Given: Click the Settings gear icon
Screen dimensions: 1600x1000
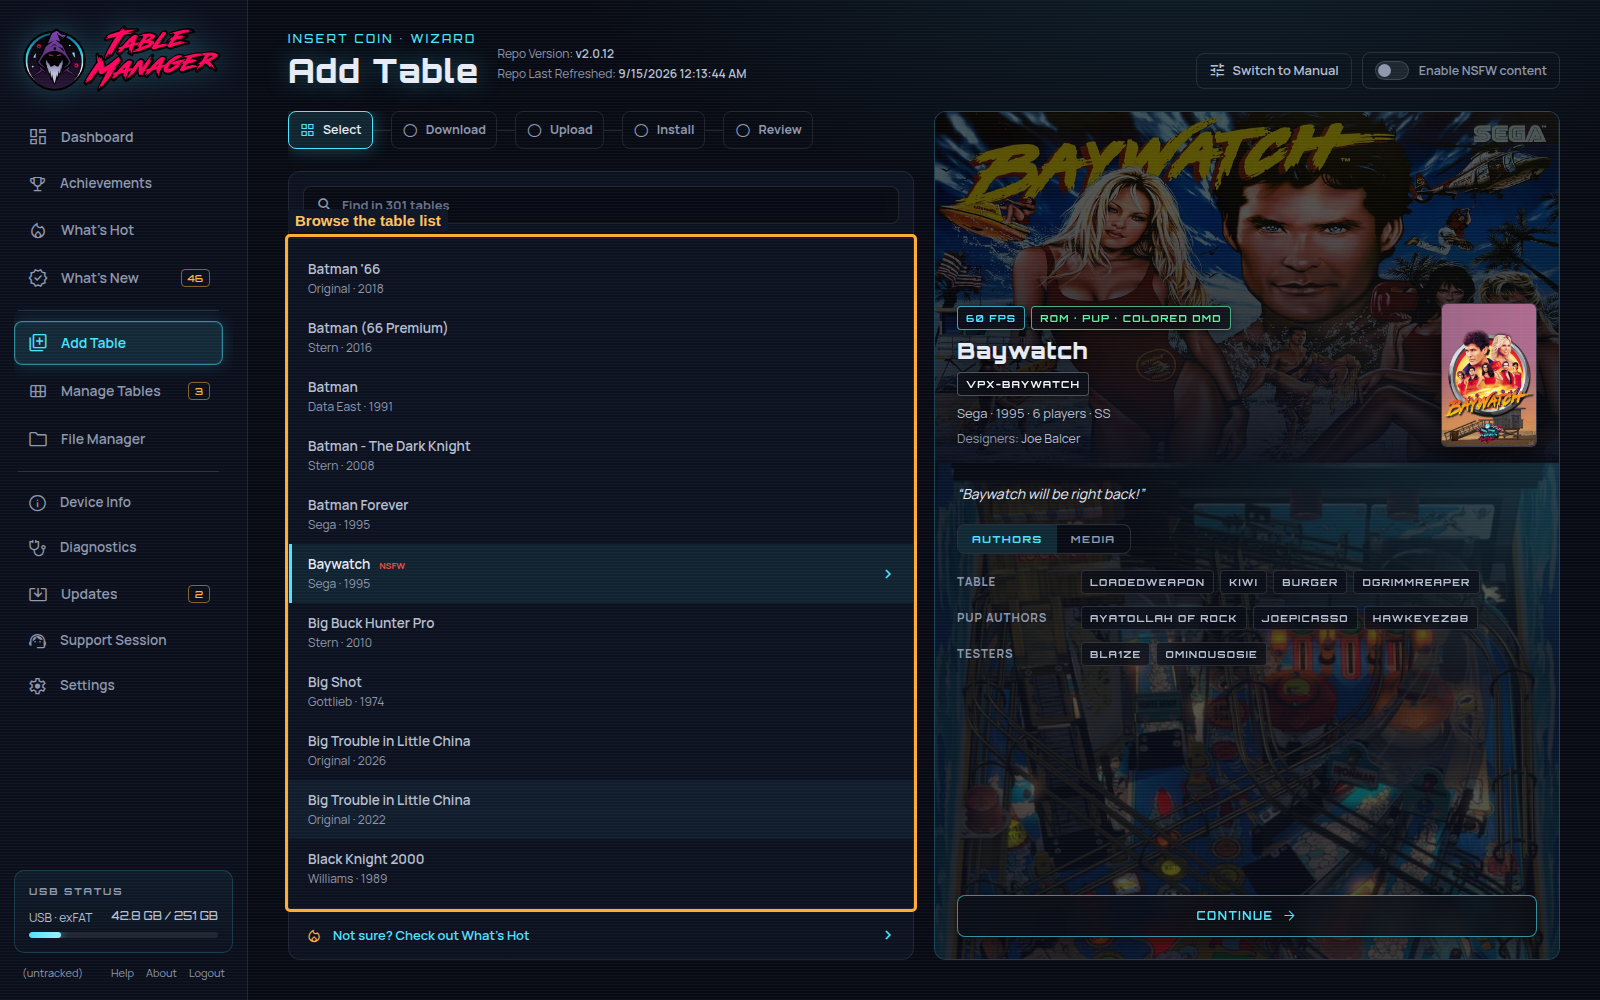Looking at the screenshot, I should pos(38,686).
